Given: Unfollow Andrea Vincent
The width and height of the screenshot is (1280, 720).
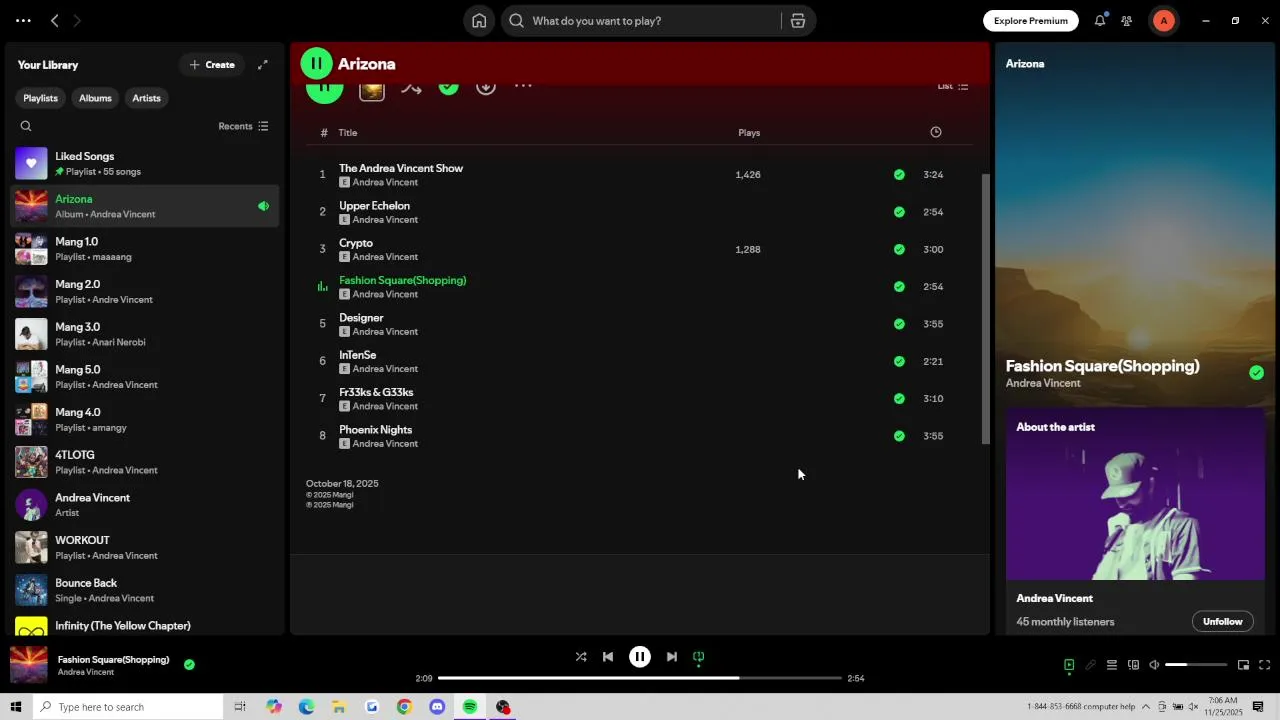Looking at the screenshot, I should coord(1222,621).
